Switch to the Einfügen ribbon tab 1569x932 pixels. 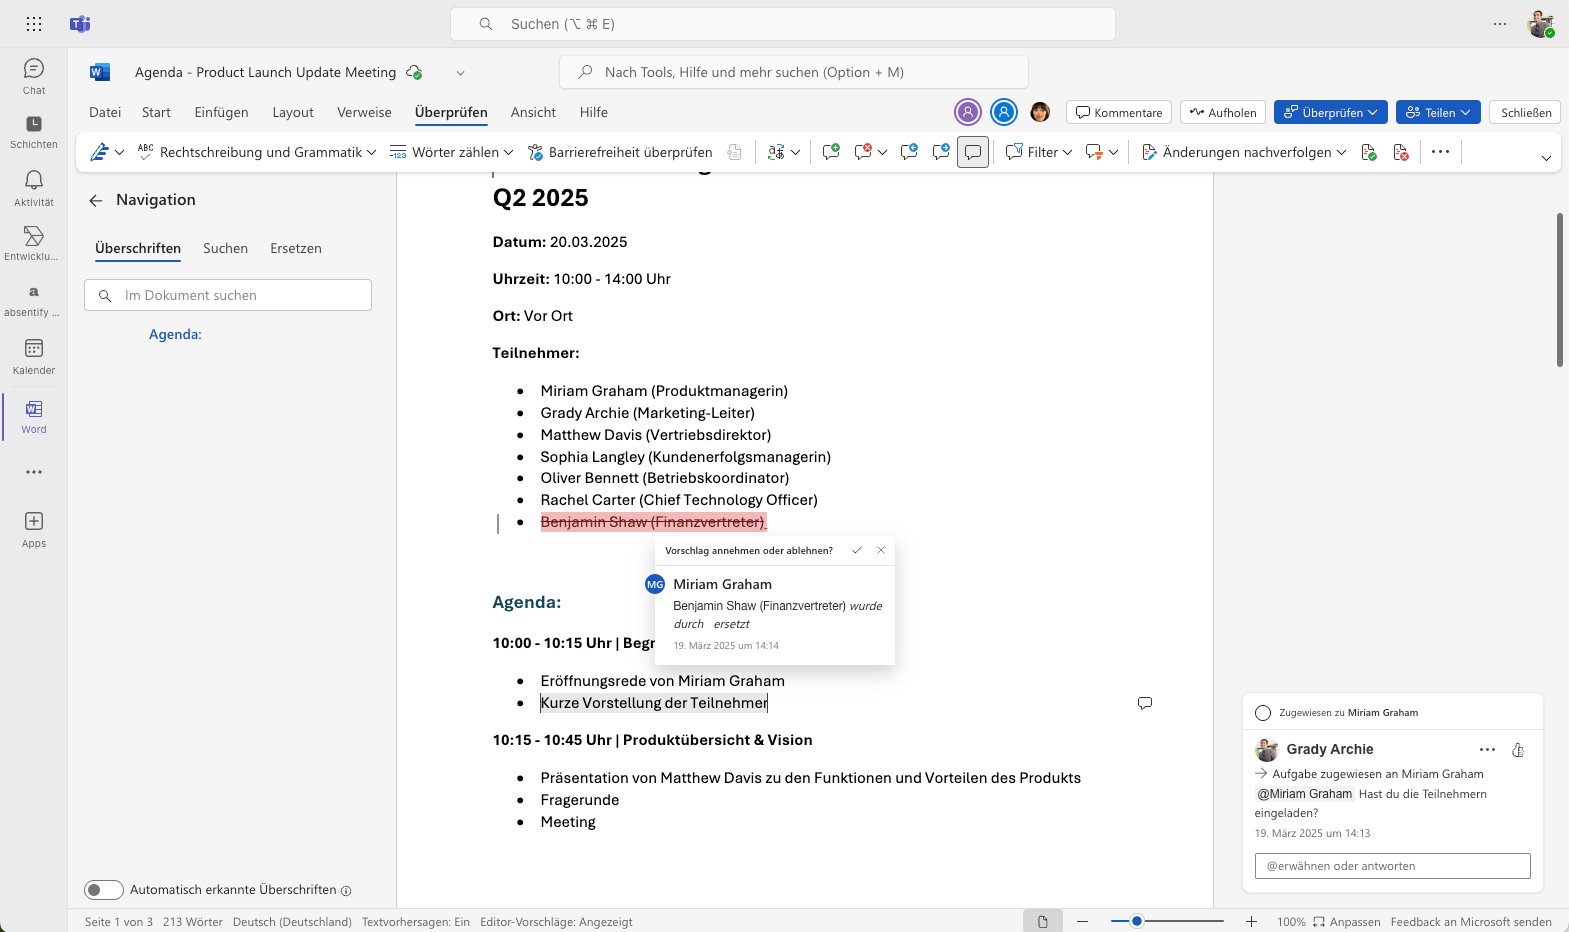coord(221,112)
